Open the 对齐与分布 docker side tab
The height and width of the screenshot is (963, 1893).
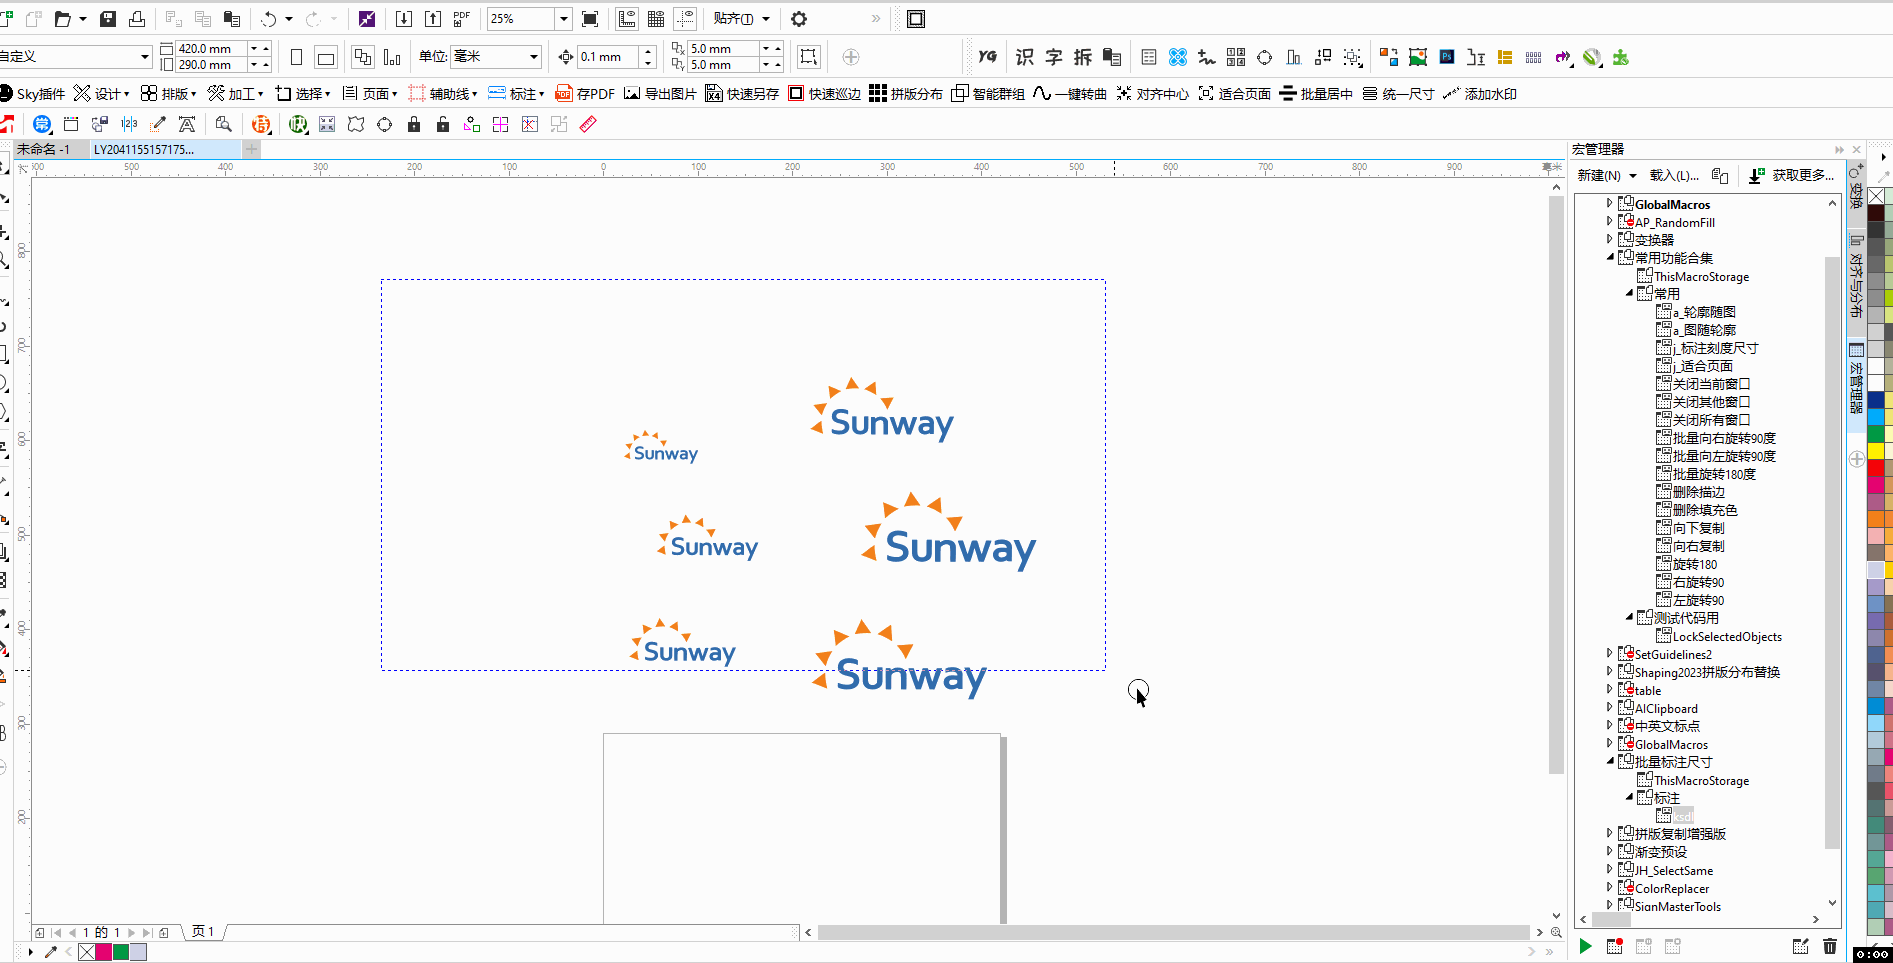(x=1856, y=277)
